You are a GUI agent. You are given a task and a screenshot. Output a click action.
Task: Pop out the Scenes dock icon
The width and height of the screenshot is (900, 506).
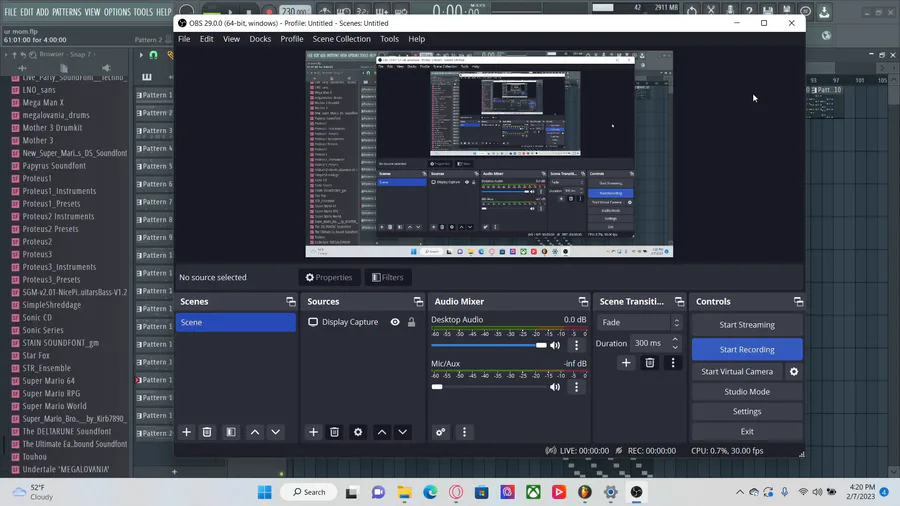pos(291,302)
